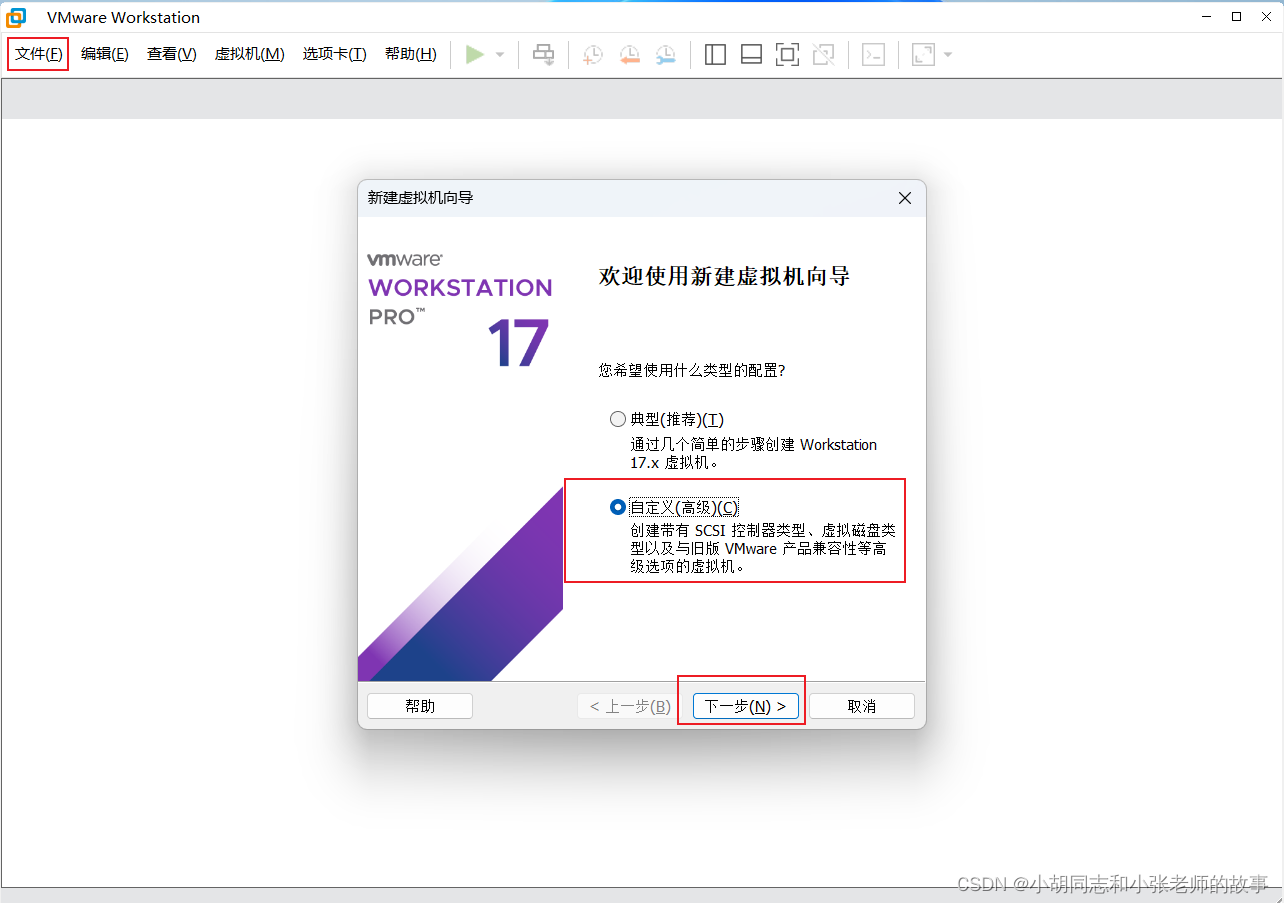Open the 文件(F) menu
Viewport: 1284px width, 903px height.
point(39,54)
